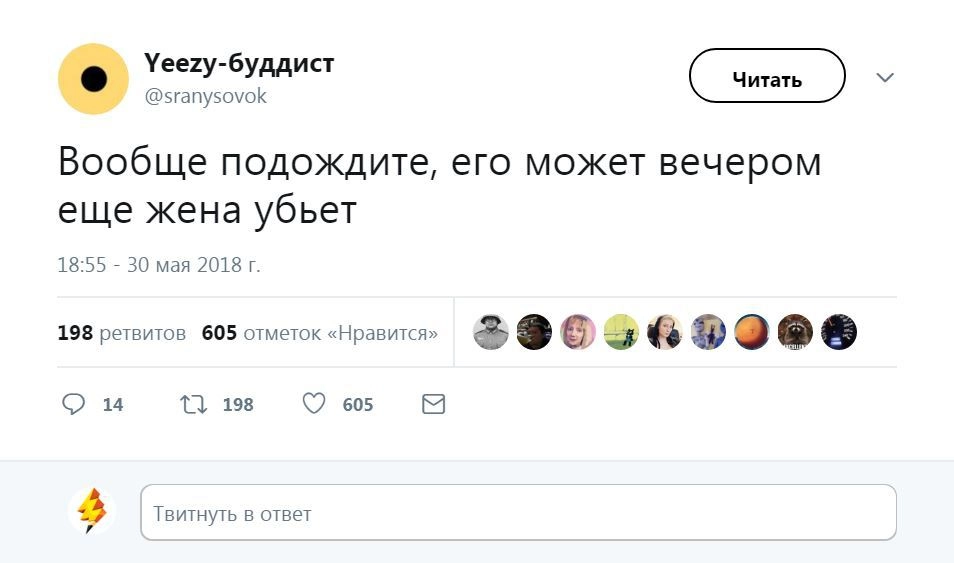Click the lightning bolt avatar beside reply box
954x563 pixels.
[x=92, y=512]
